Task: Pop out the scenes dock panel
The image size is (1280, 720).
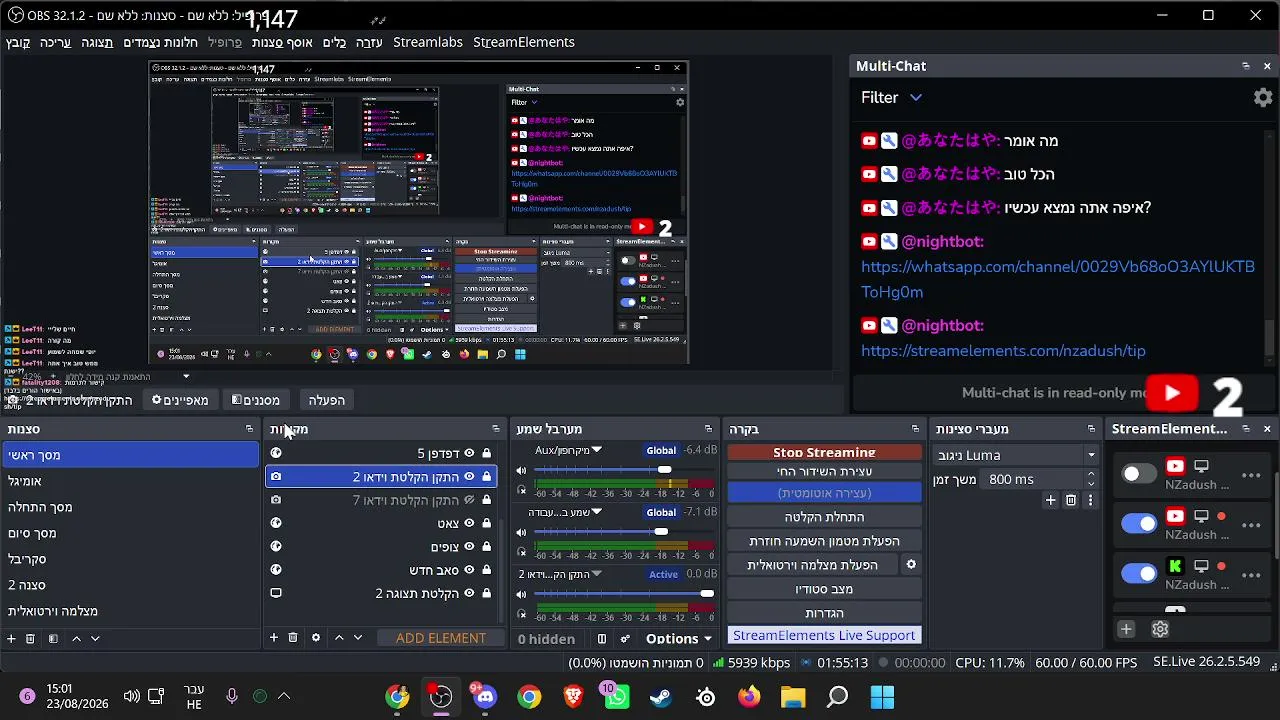Action: point(250,429)
